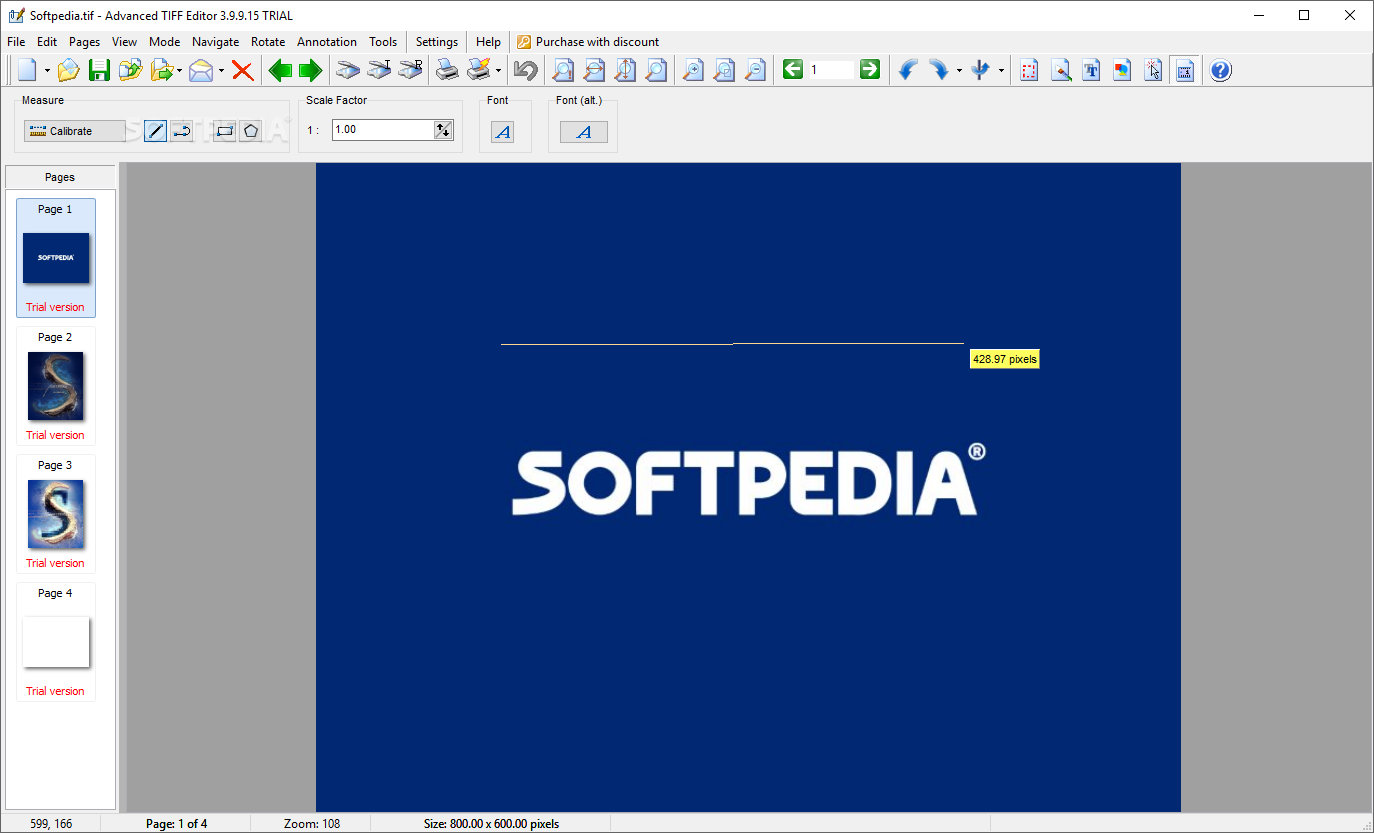Select the straight line measure tool
Viewport: 1374px width, 833px height.
155,131
